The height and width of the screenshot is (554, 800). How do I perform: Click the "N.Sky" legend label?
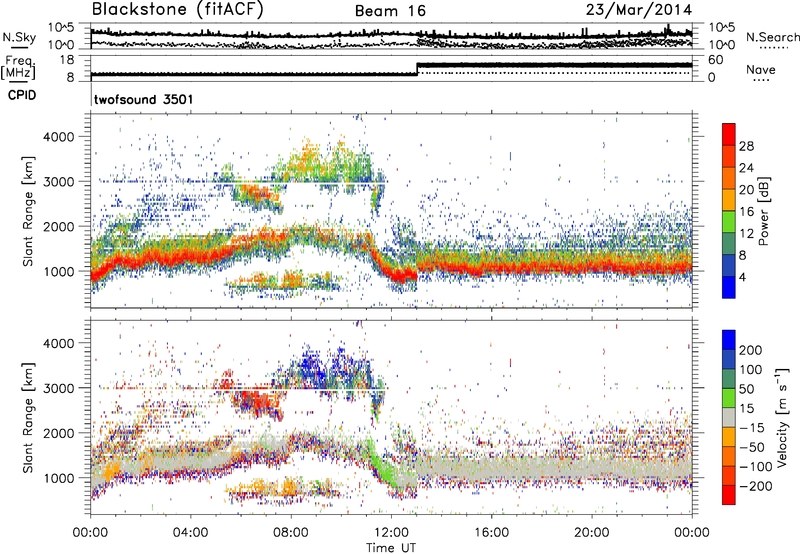pyautogui.click(x=19, y=37)
